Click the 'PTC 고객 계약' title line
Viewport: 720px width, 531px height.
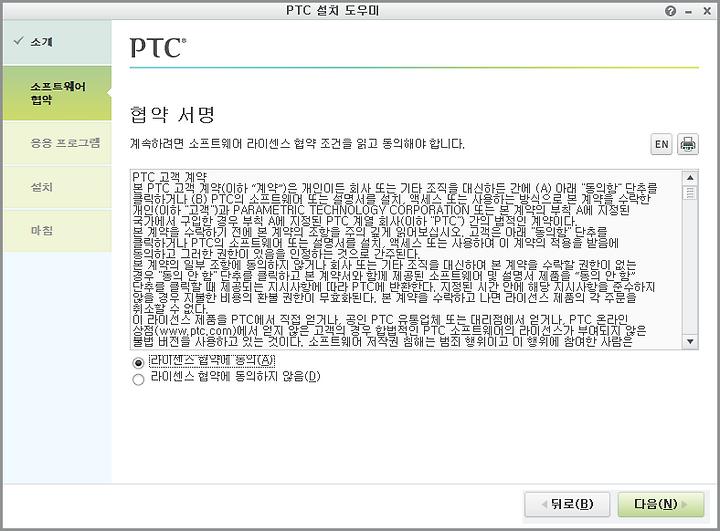(x=169, y=177)
